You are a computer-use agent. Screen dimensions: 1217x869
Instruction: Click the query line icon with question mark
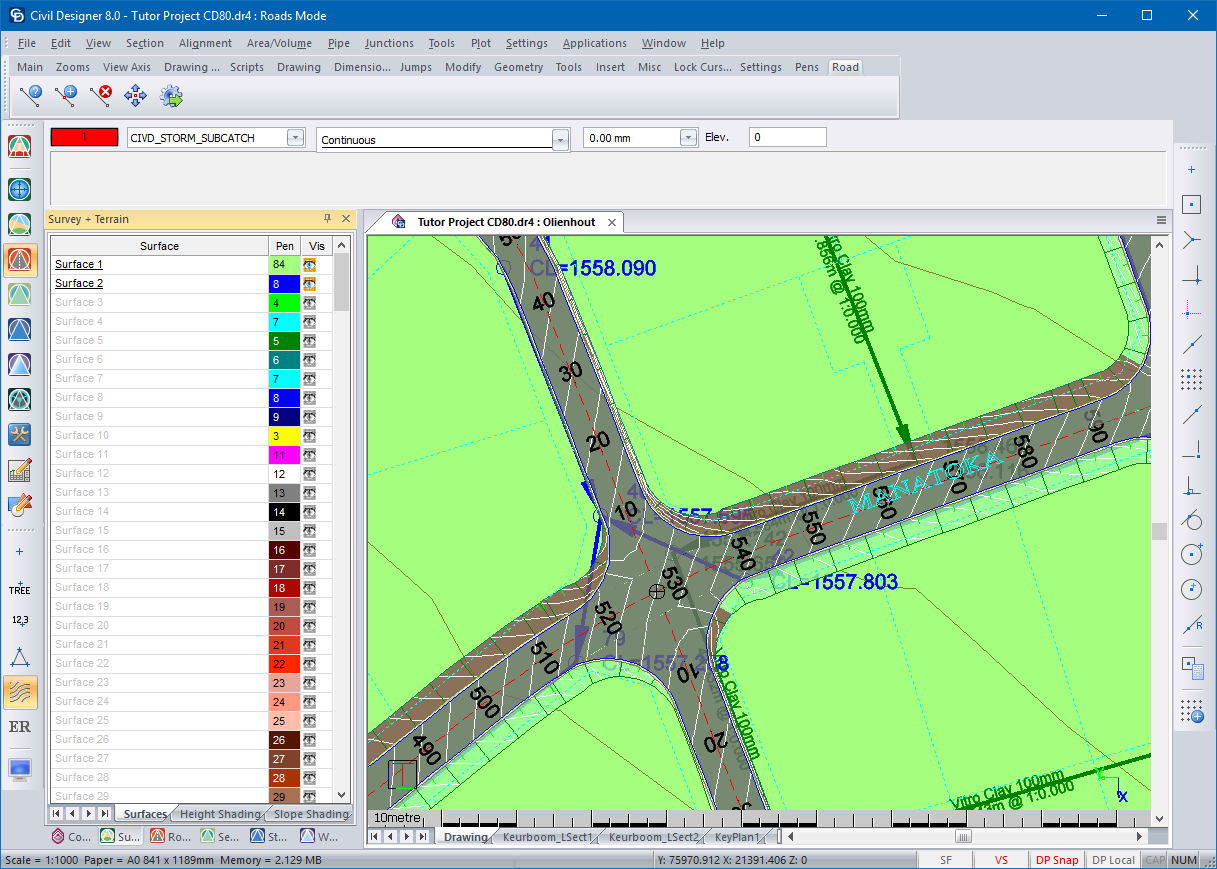pos(31,96)
